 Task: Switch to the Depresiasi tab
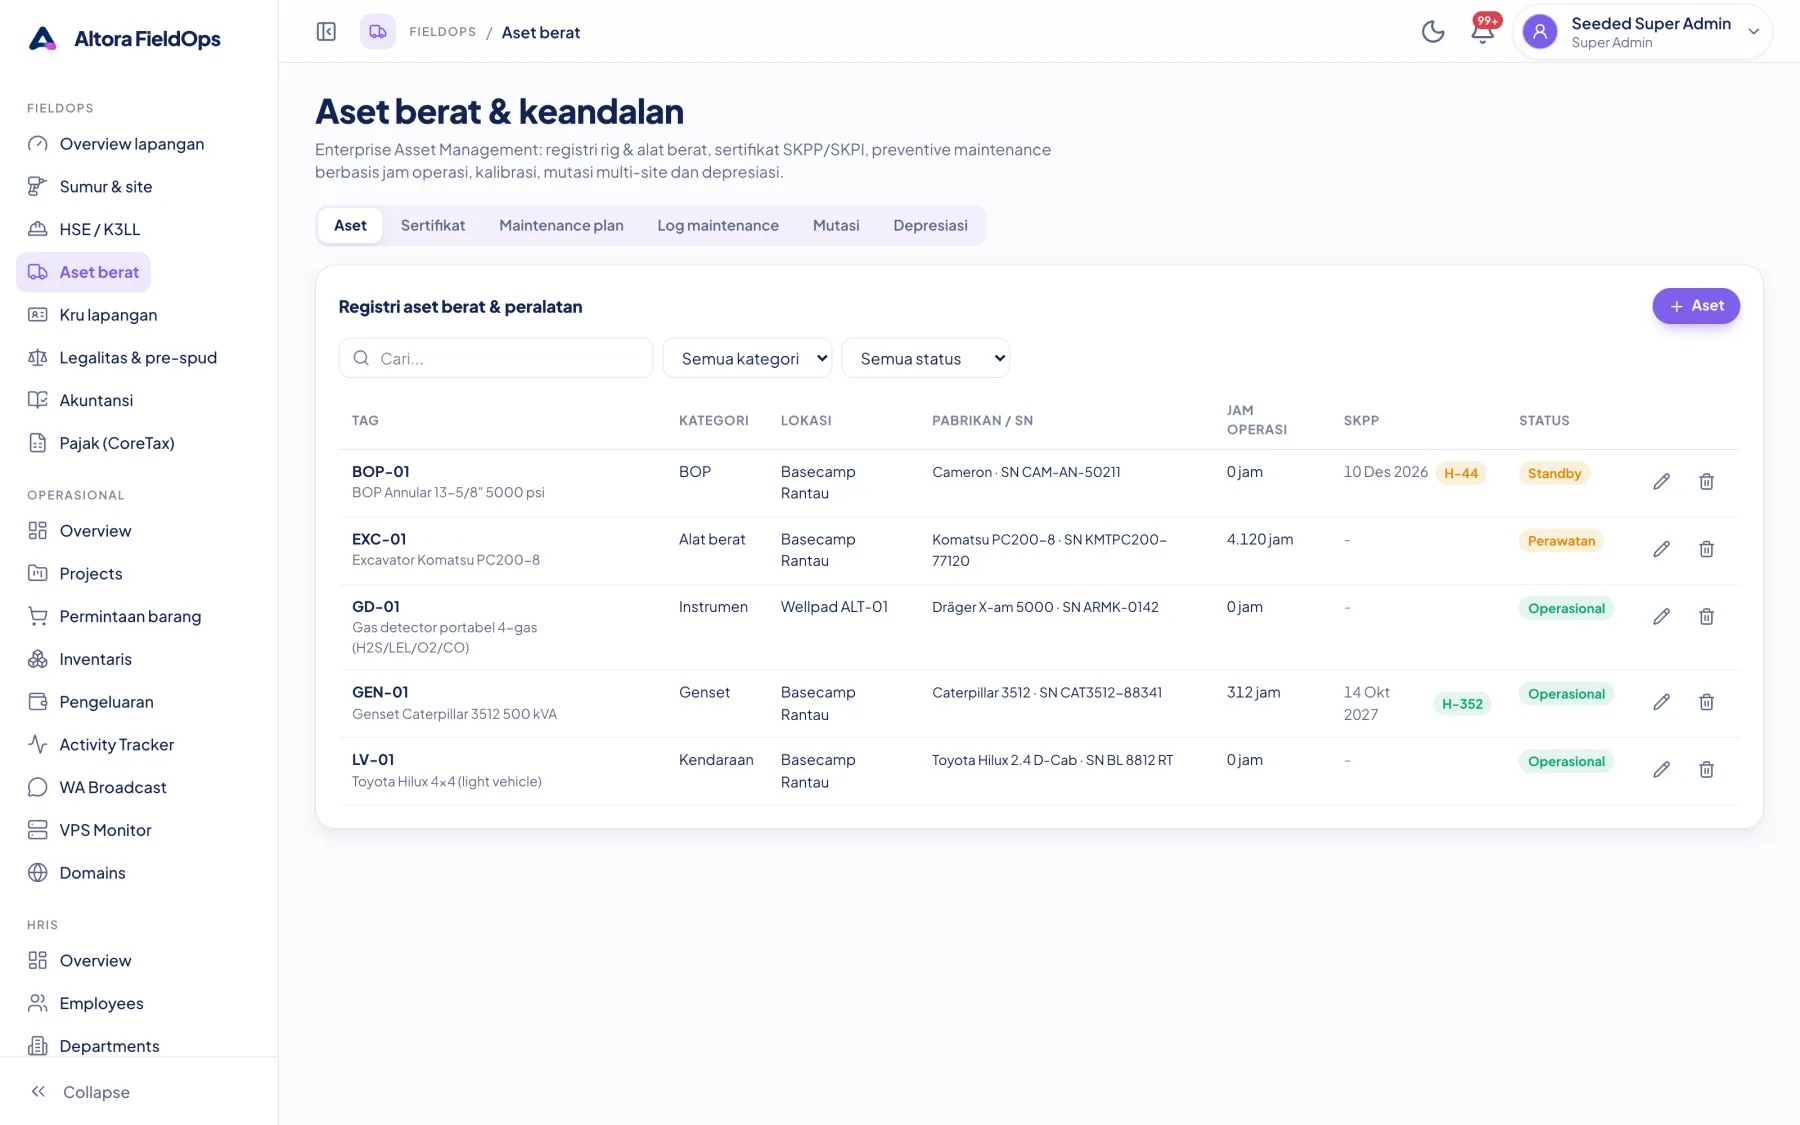930,226
